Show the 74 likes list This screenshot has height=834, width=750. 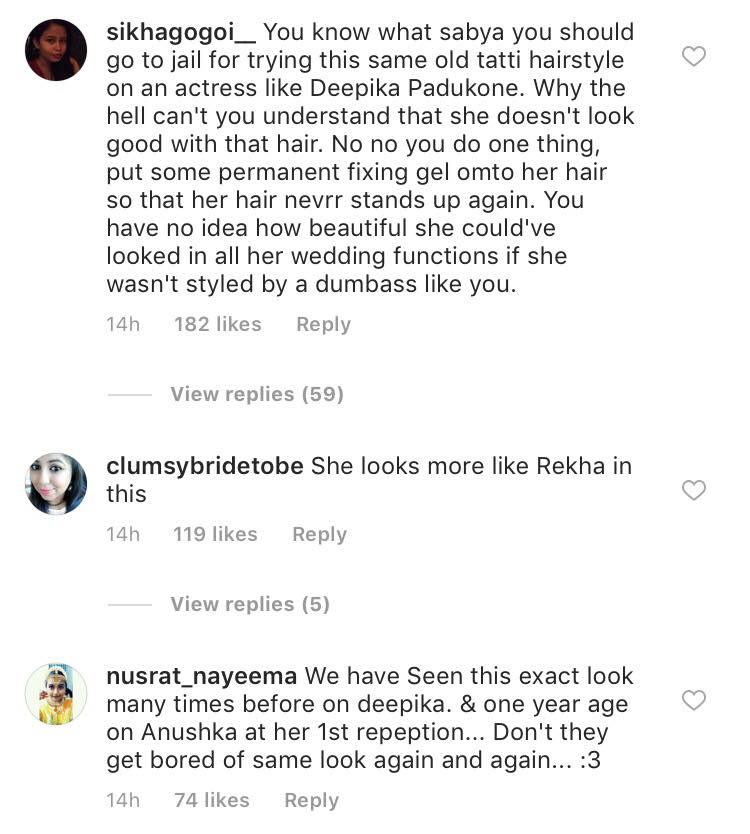[x=211, y=800]
